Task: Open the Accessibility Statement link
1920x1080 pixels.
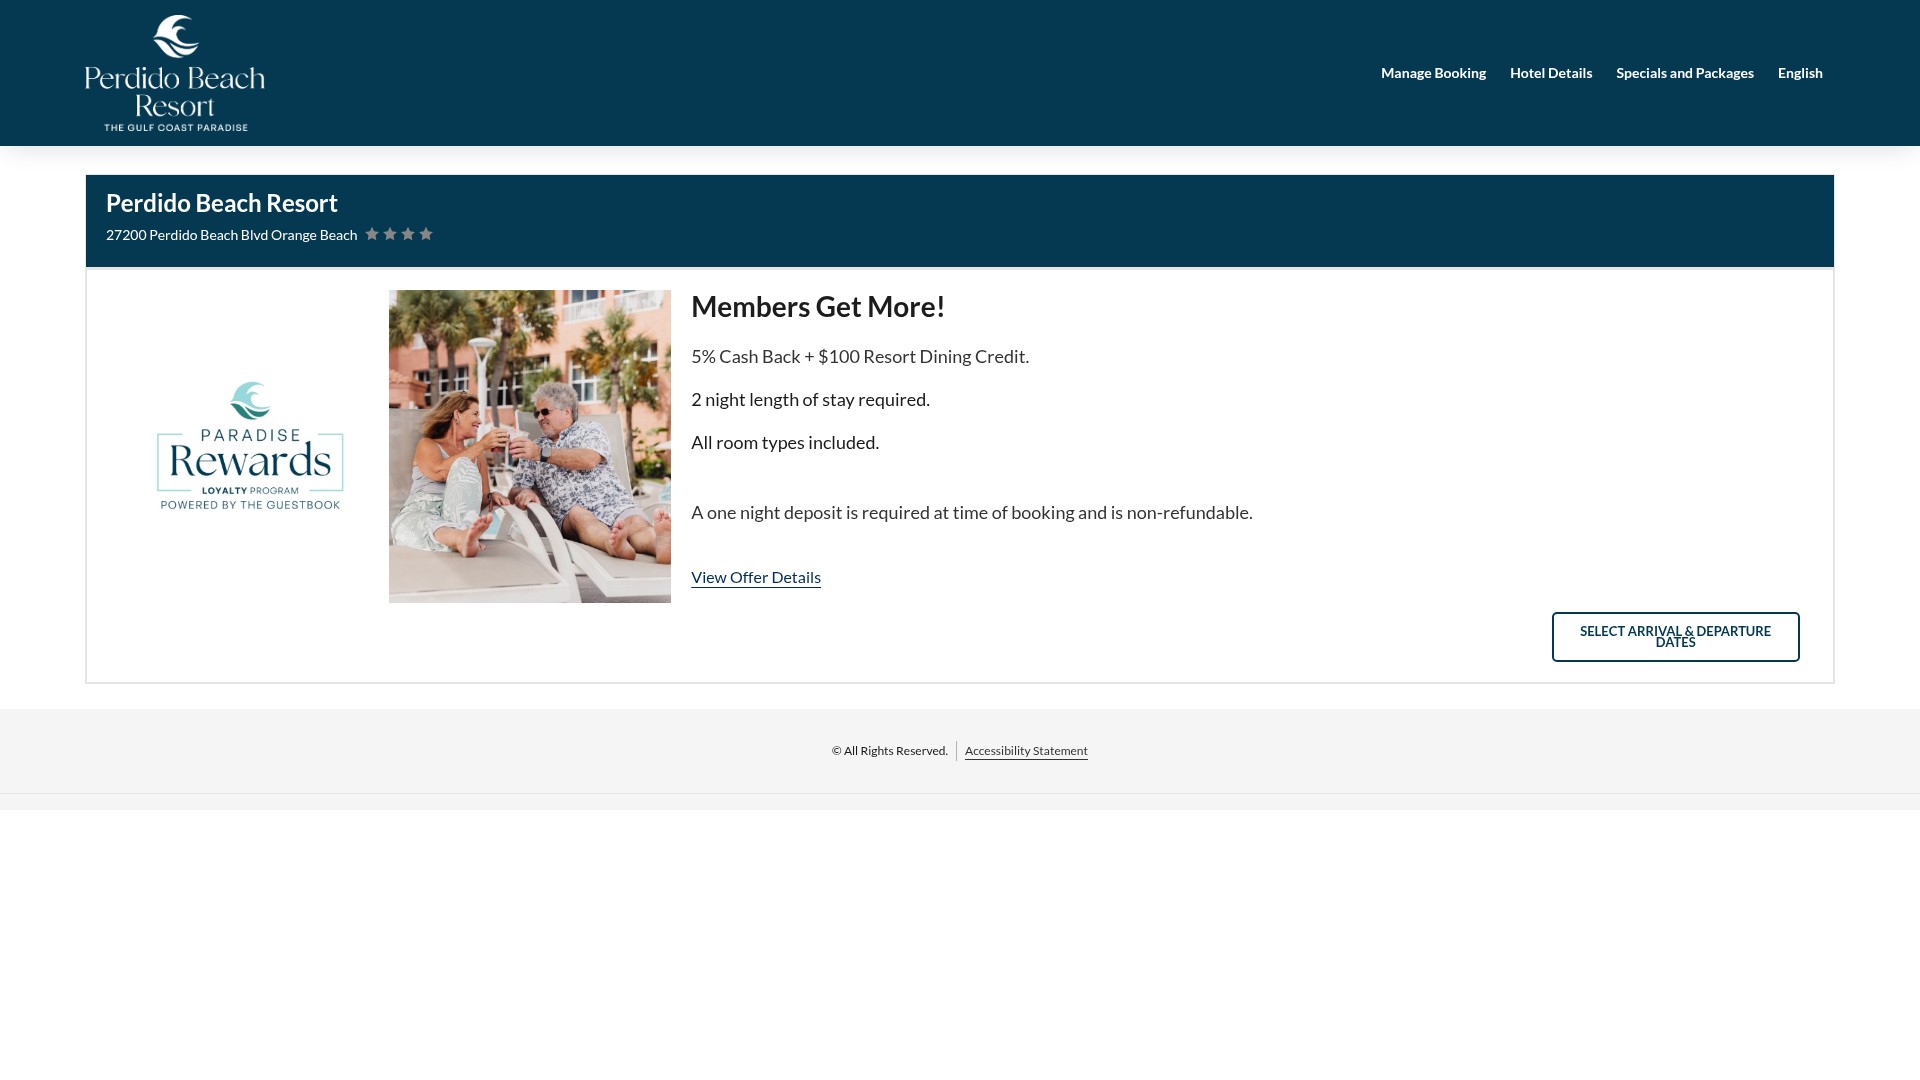Action: pyautogui.click(x=1026, y=751)
